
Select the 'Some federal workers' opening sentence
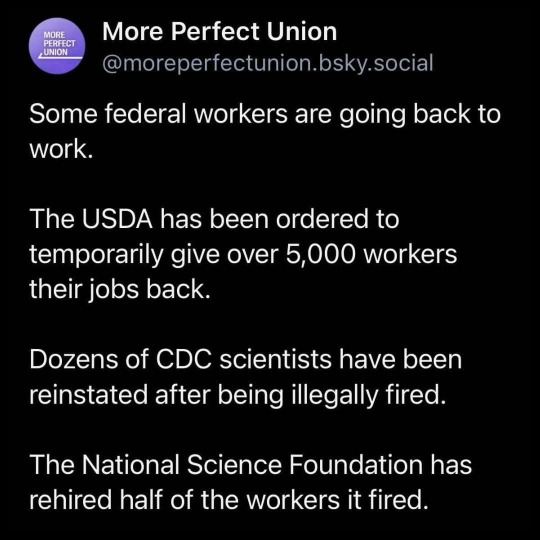click(x=264, y=131)
